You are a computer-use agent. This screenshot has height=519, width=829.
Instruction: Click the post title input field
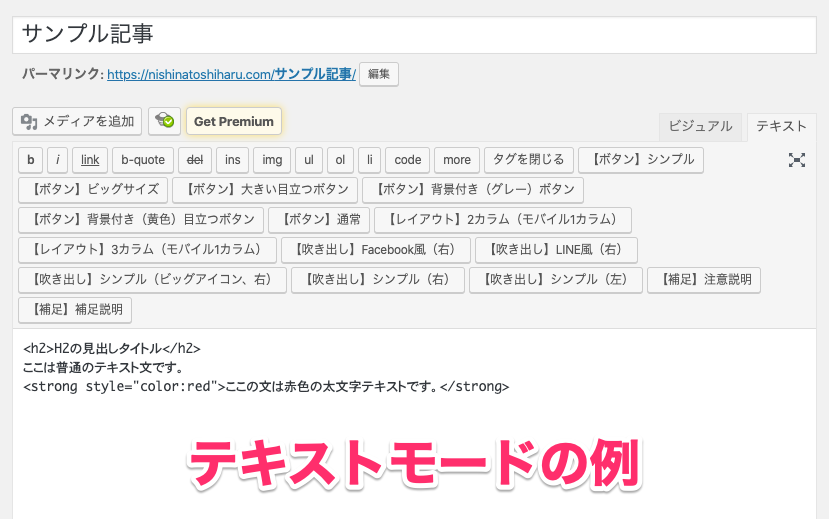[x=414, y=33]
